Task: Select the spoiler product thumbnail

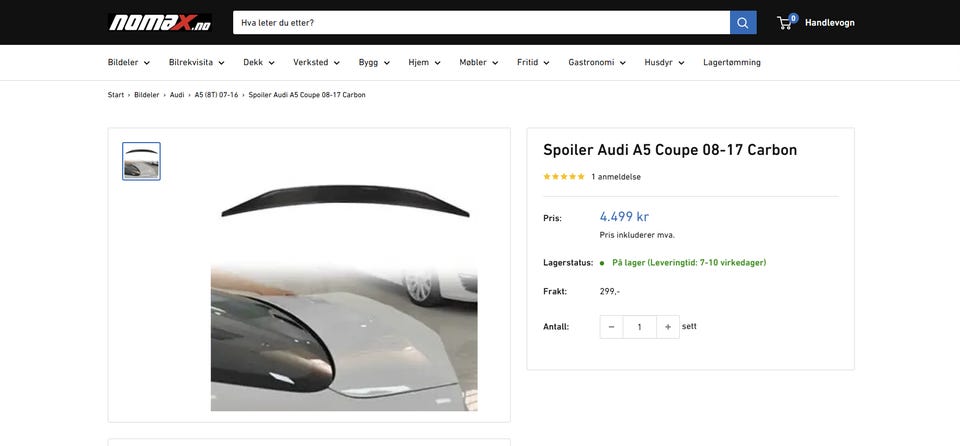Action: pos(141,161)
